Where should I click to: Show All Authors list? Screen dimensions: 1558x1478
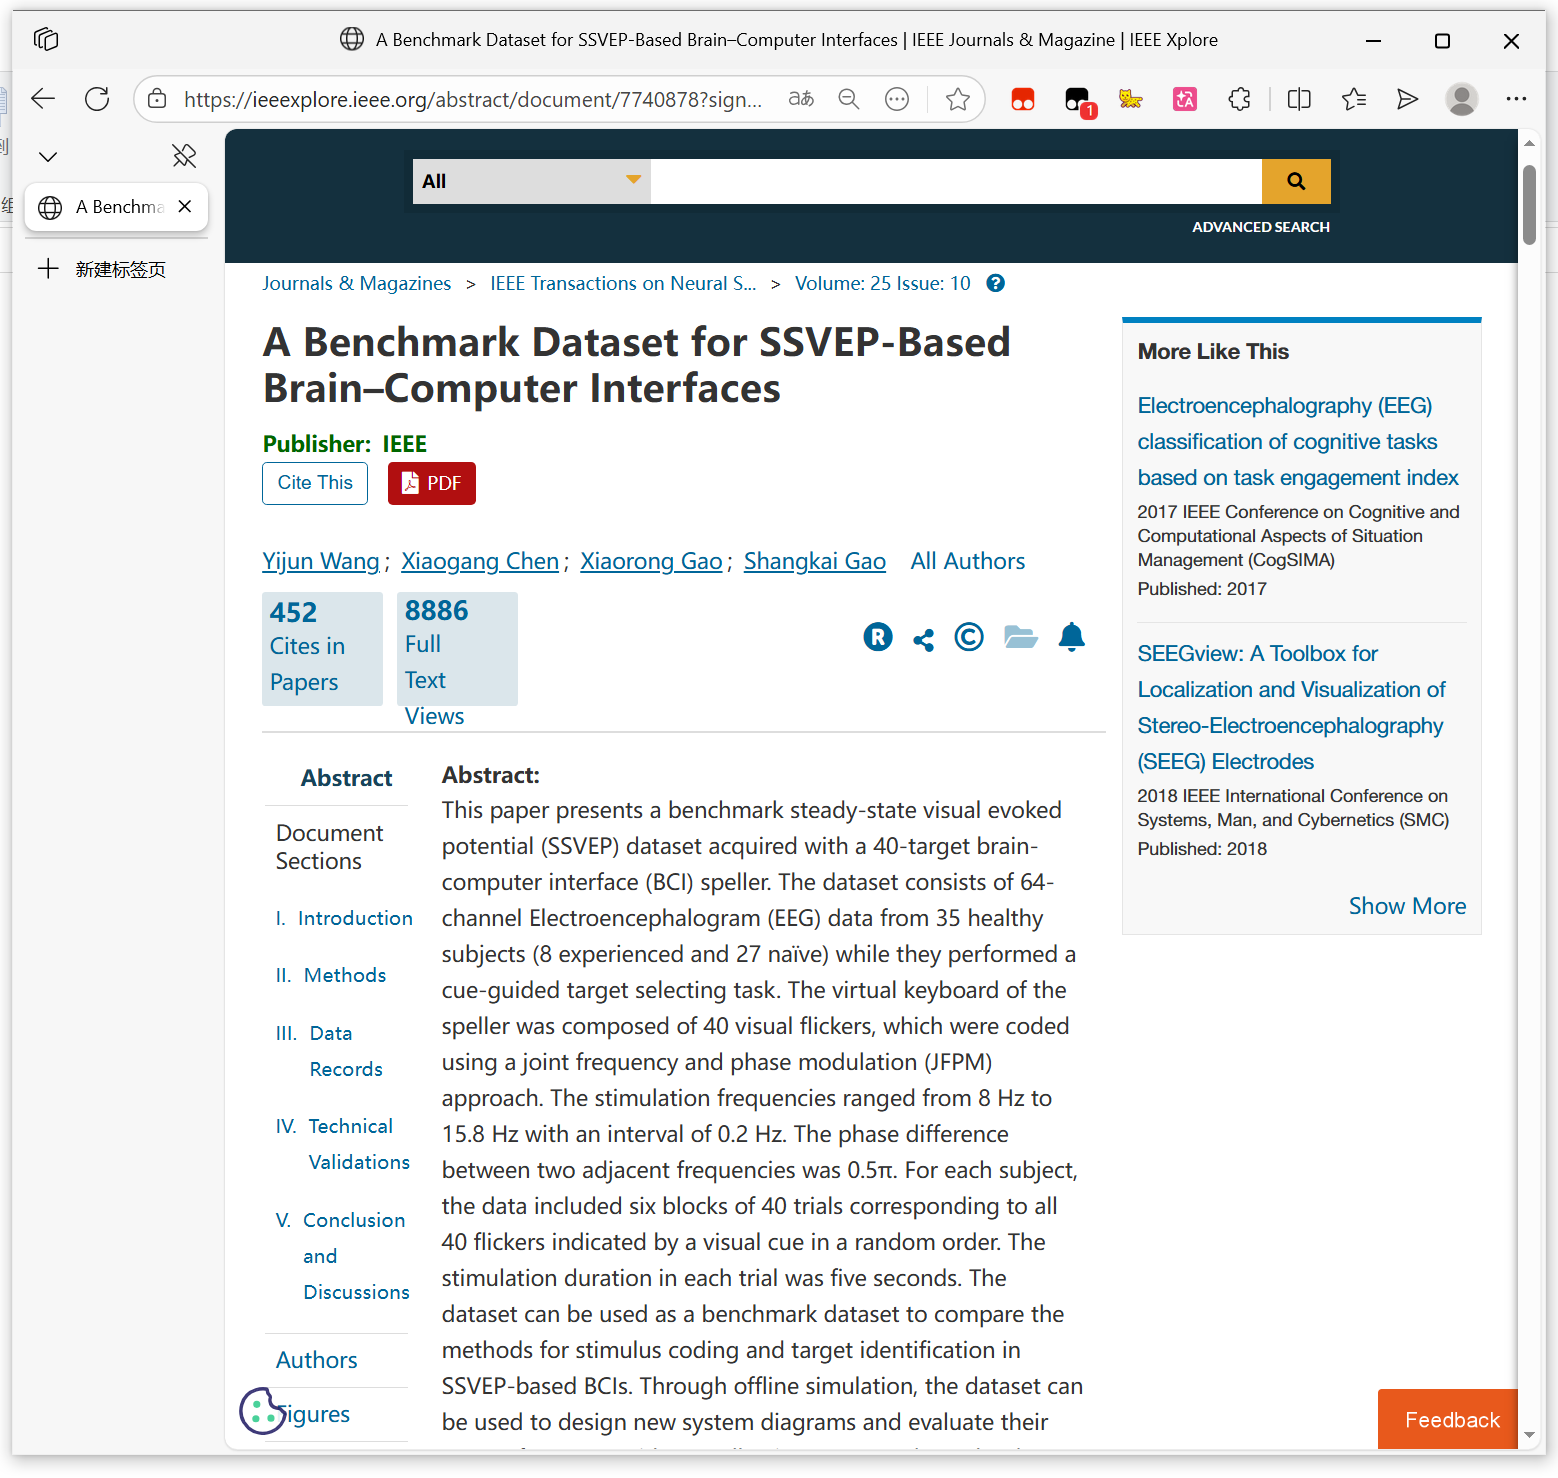(x=968, y=561)
